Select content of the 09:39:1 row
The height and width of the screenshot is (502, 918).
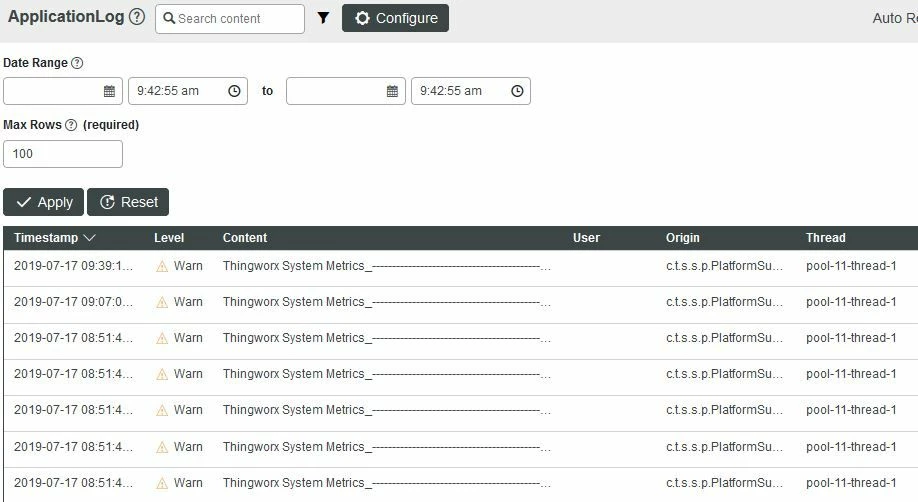(386, 266)
